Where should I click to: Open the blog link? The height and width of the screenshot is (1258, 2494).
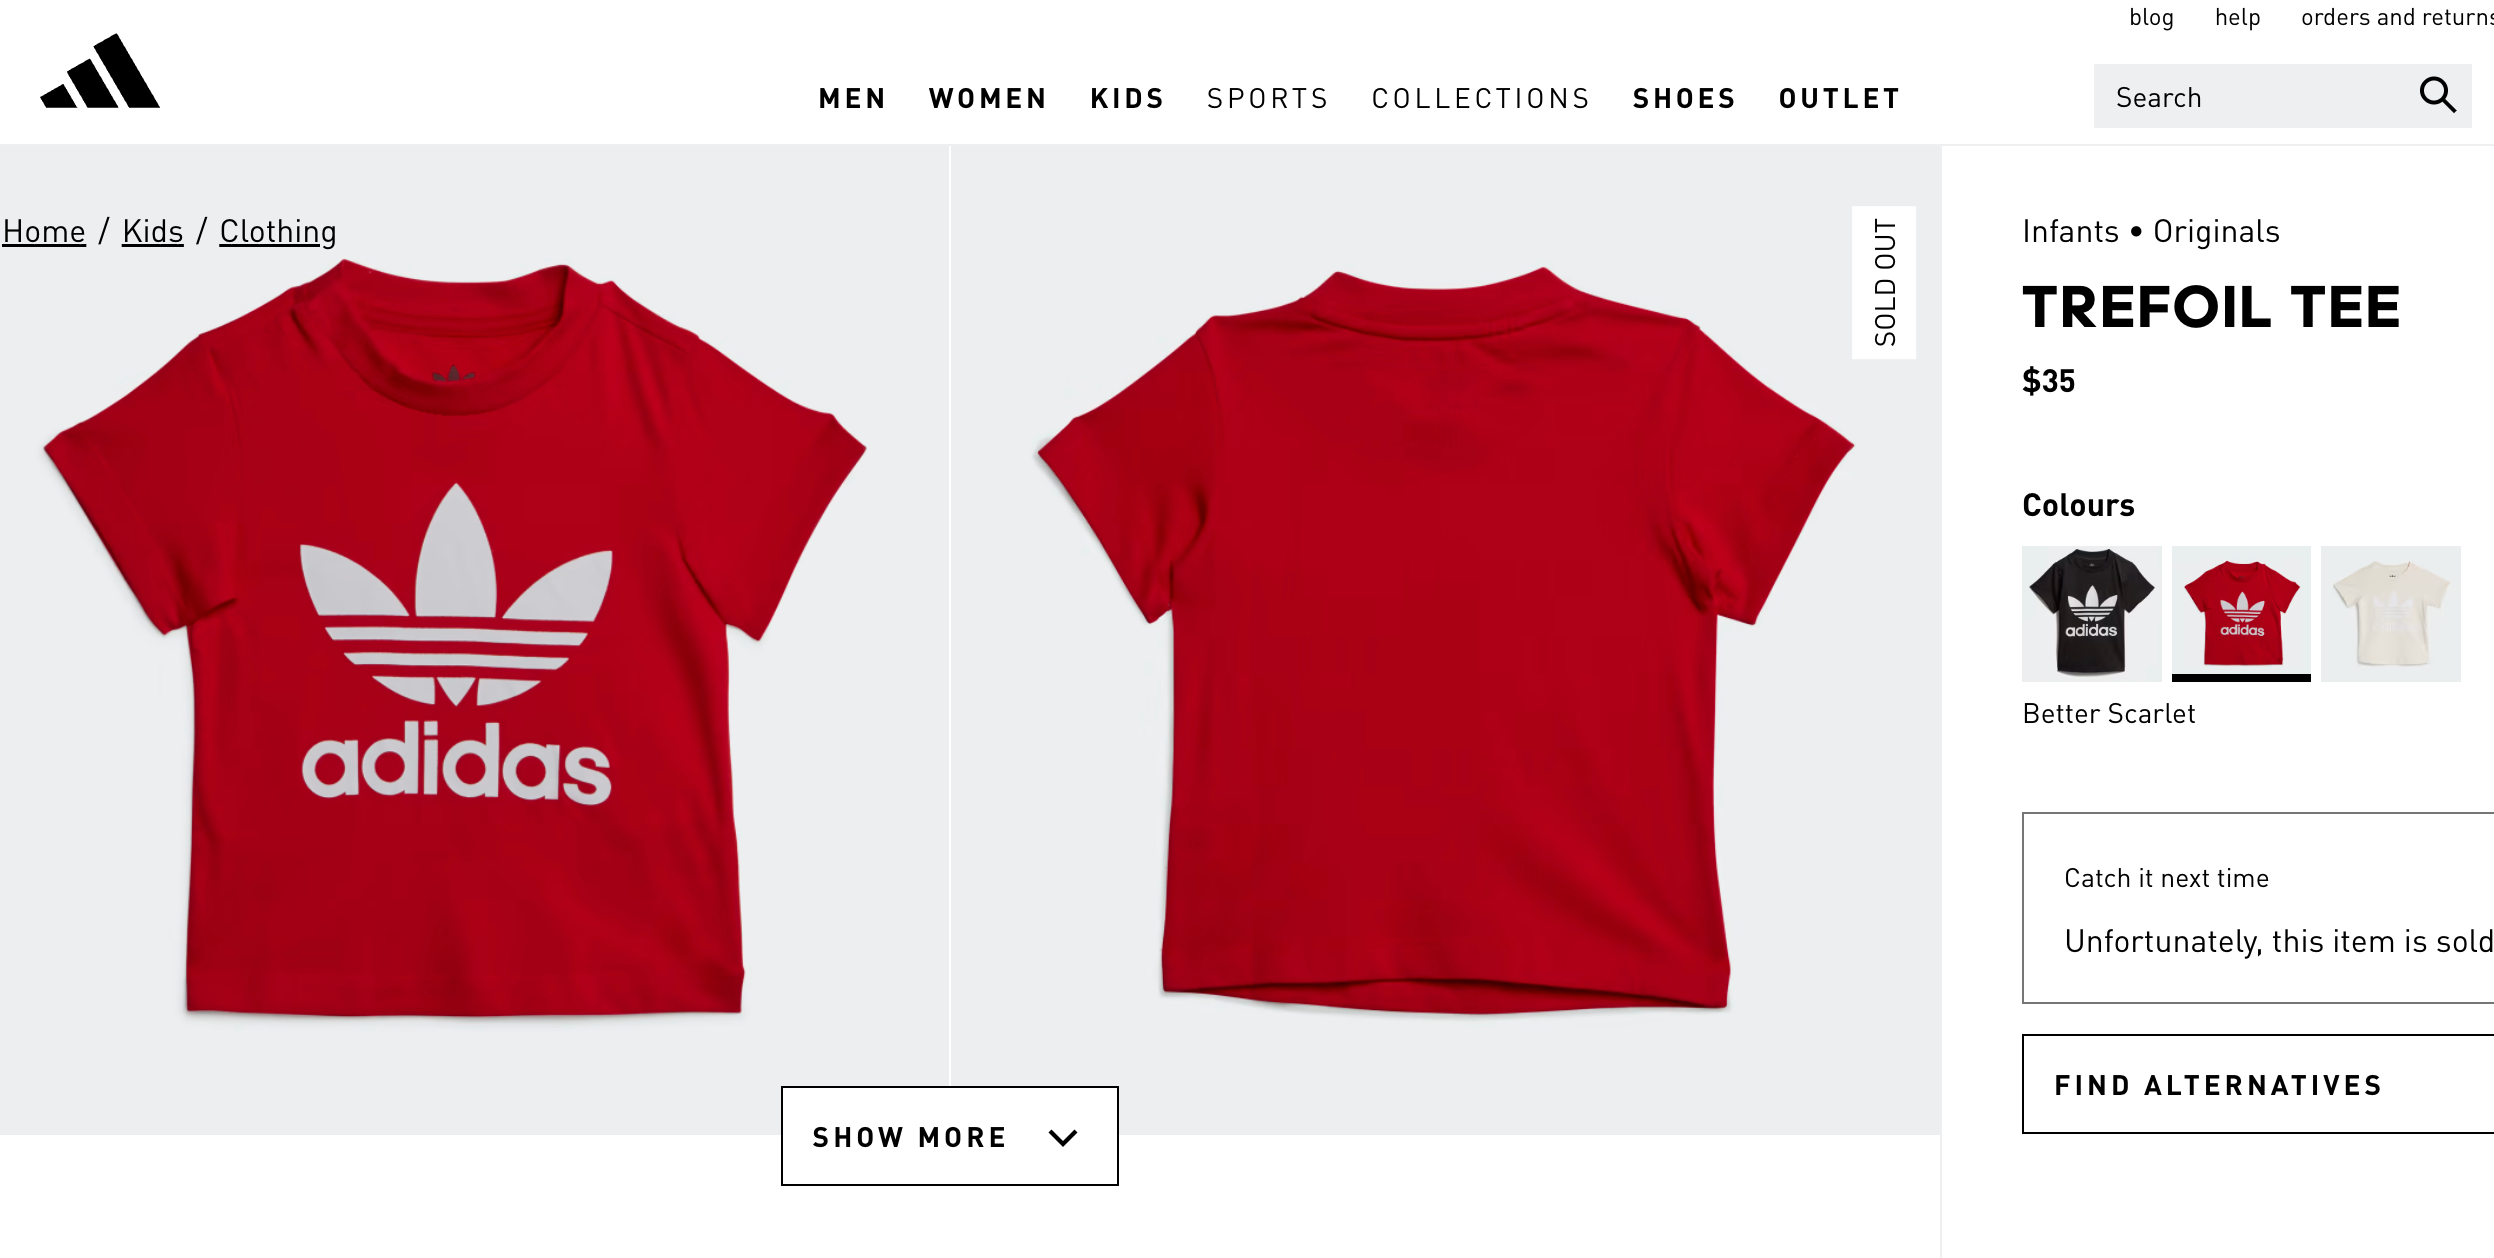click(x=2151, y=17)
